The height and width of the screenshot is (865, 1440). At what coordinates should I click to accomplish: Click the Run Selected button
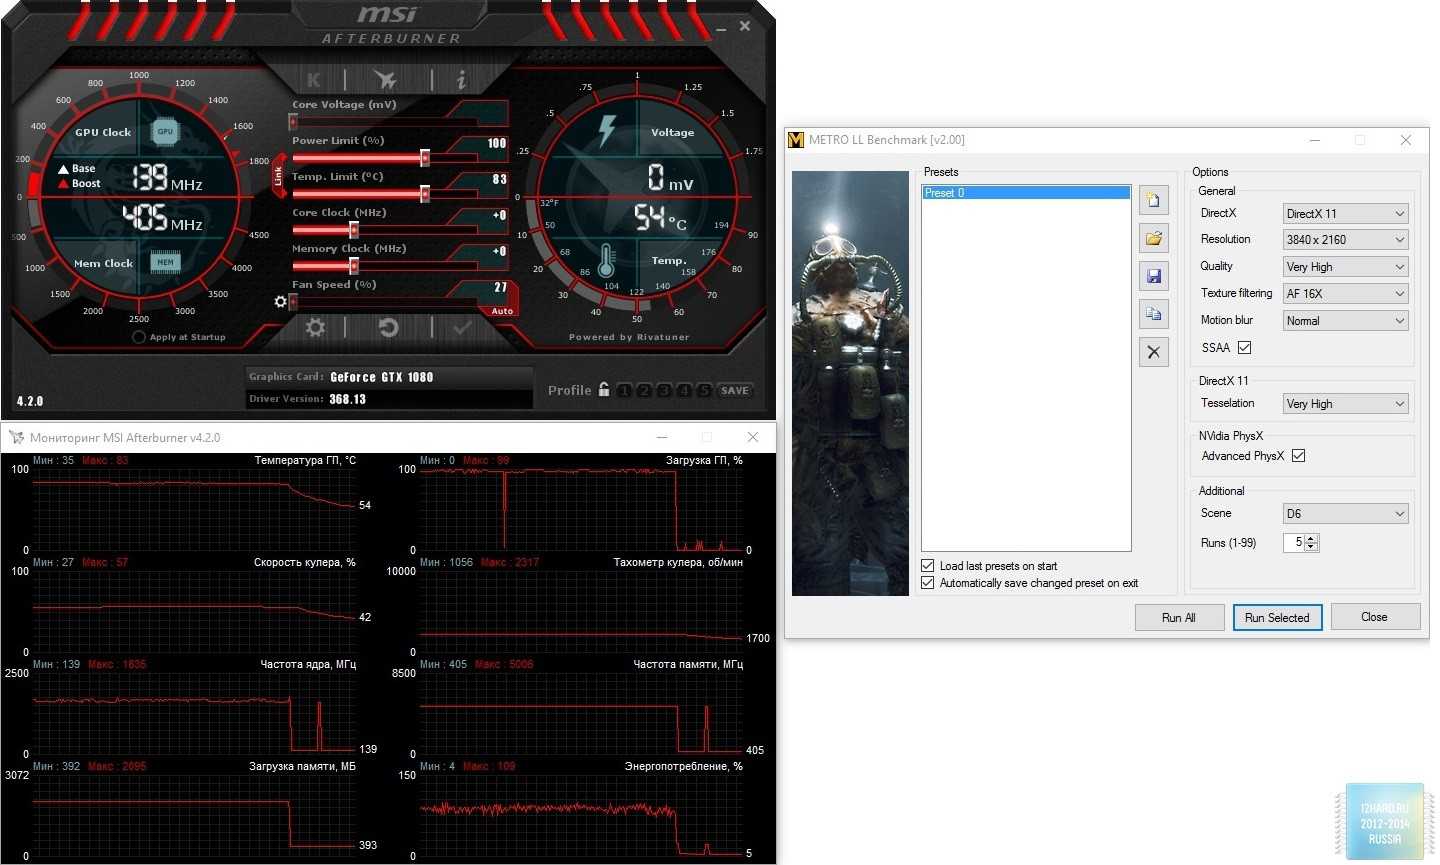tap(1277, 618)
